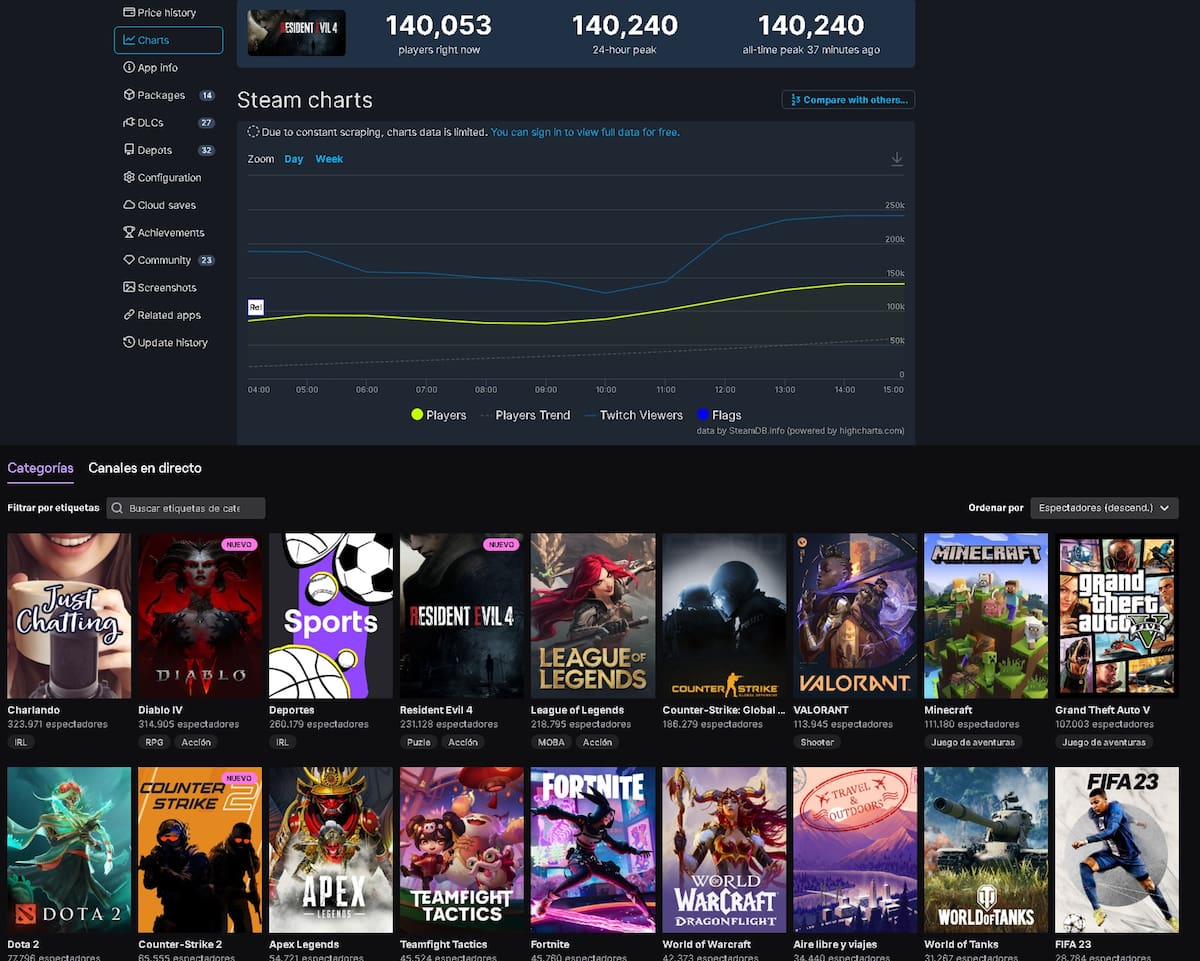Viewport: 1200px width, 961px height.
Task: Click the Acción tag under Resident Evil 4
Action: click(463, 742)
